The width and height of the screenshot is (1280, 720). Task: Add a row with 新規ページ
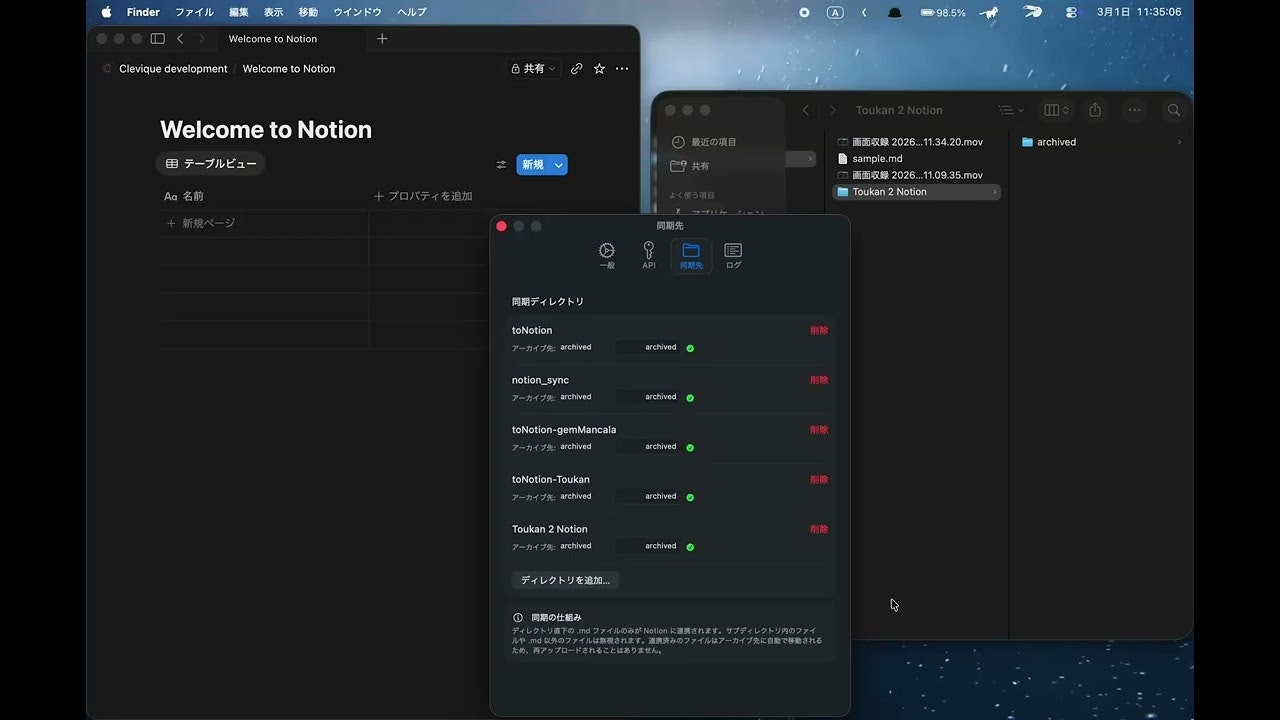[201, 223]
